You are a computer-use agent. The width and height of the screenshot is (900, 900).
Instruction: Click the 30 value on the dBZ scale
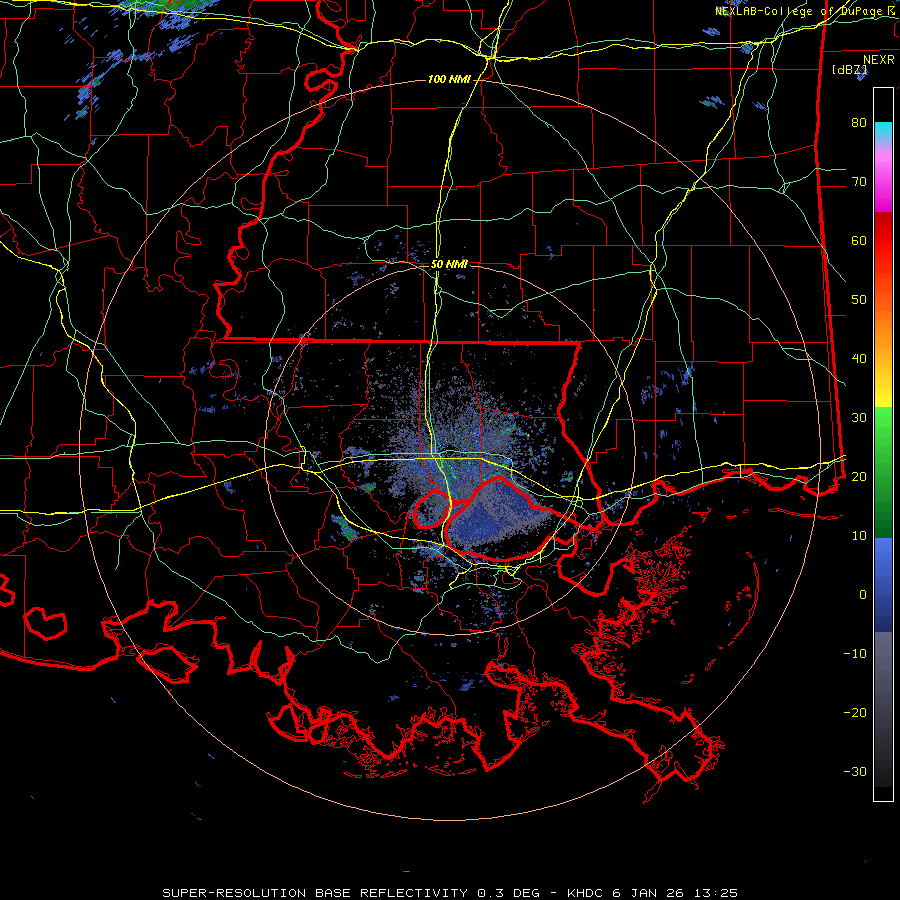[859, 417]
